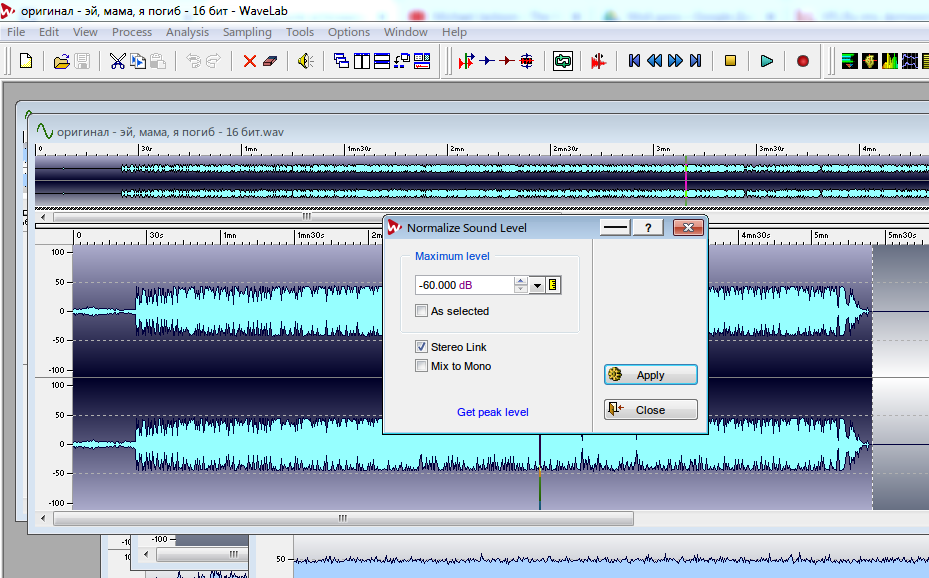The height and width of the screenshot is (578, 929).
Task: Open the yellow ruler presets button
Action: (552, 286)
